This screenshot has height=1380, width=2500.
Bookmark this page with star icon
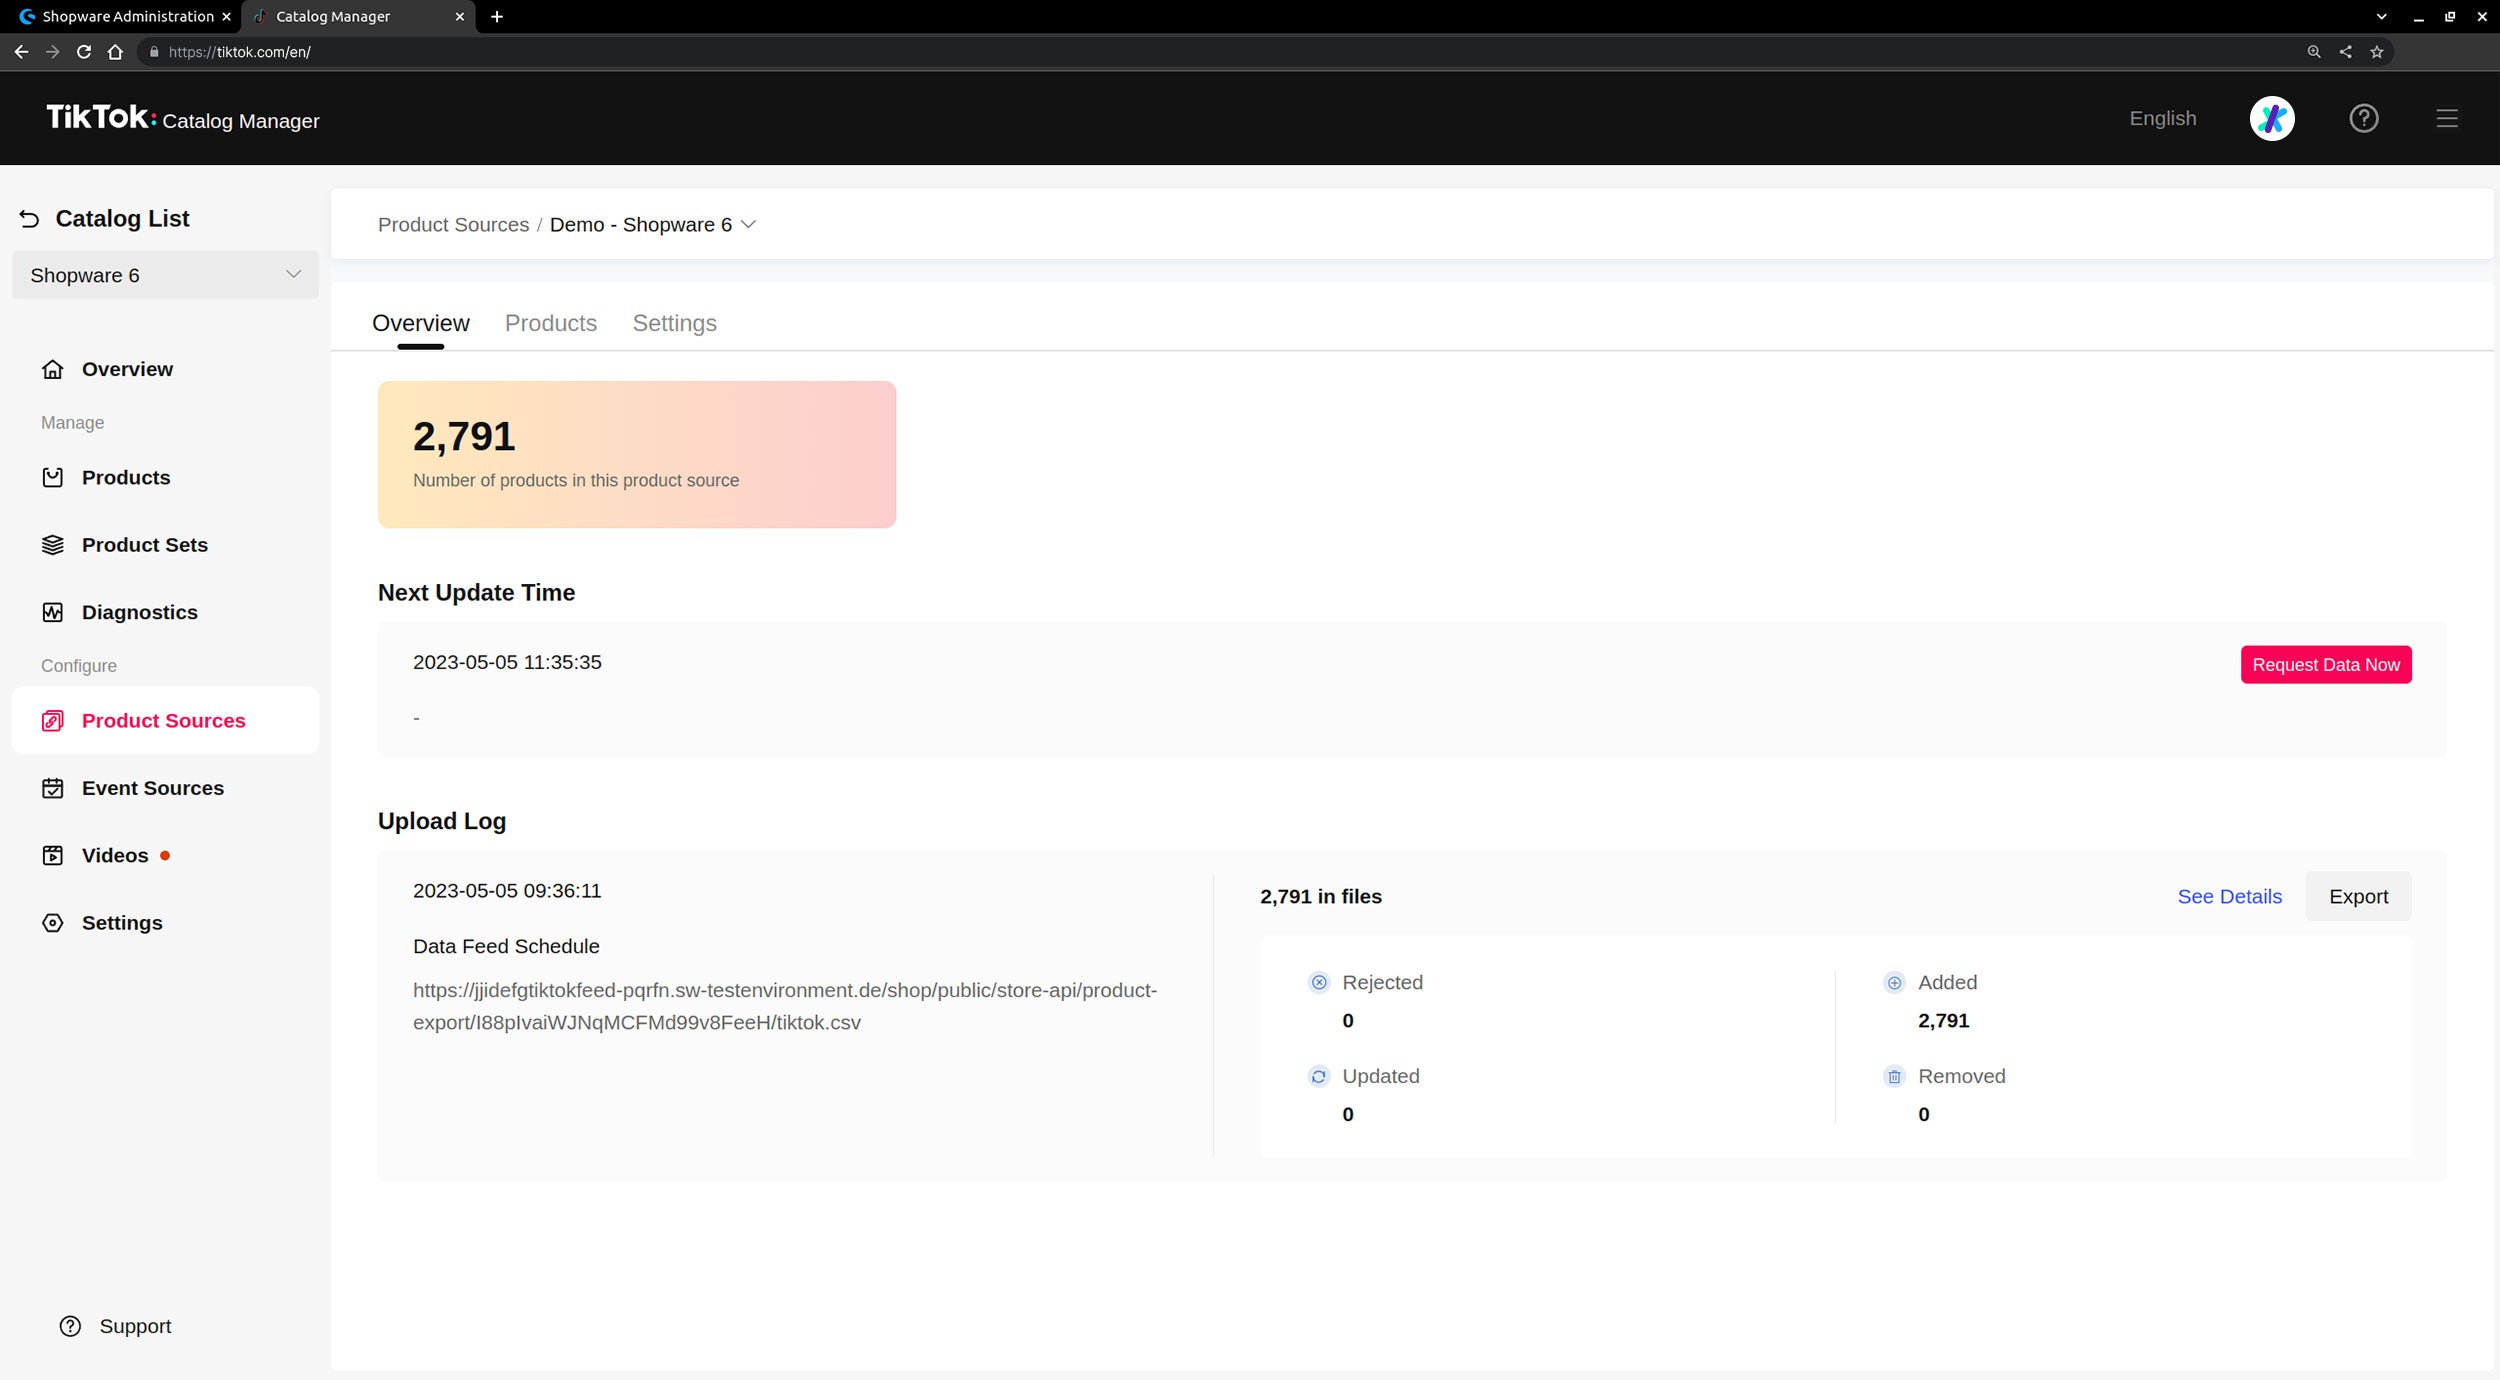[x=2377, y=52]
